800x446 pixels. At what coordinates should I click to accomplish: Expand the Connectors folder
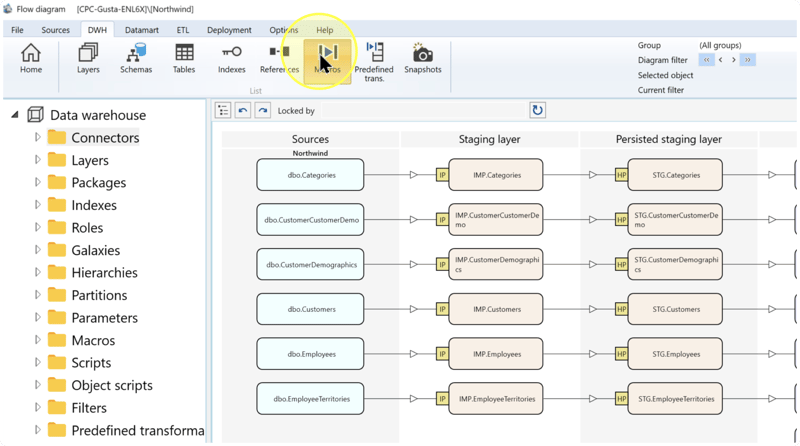[37, 137]
